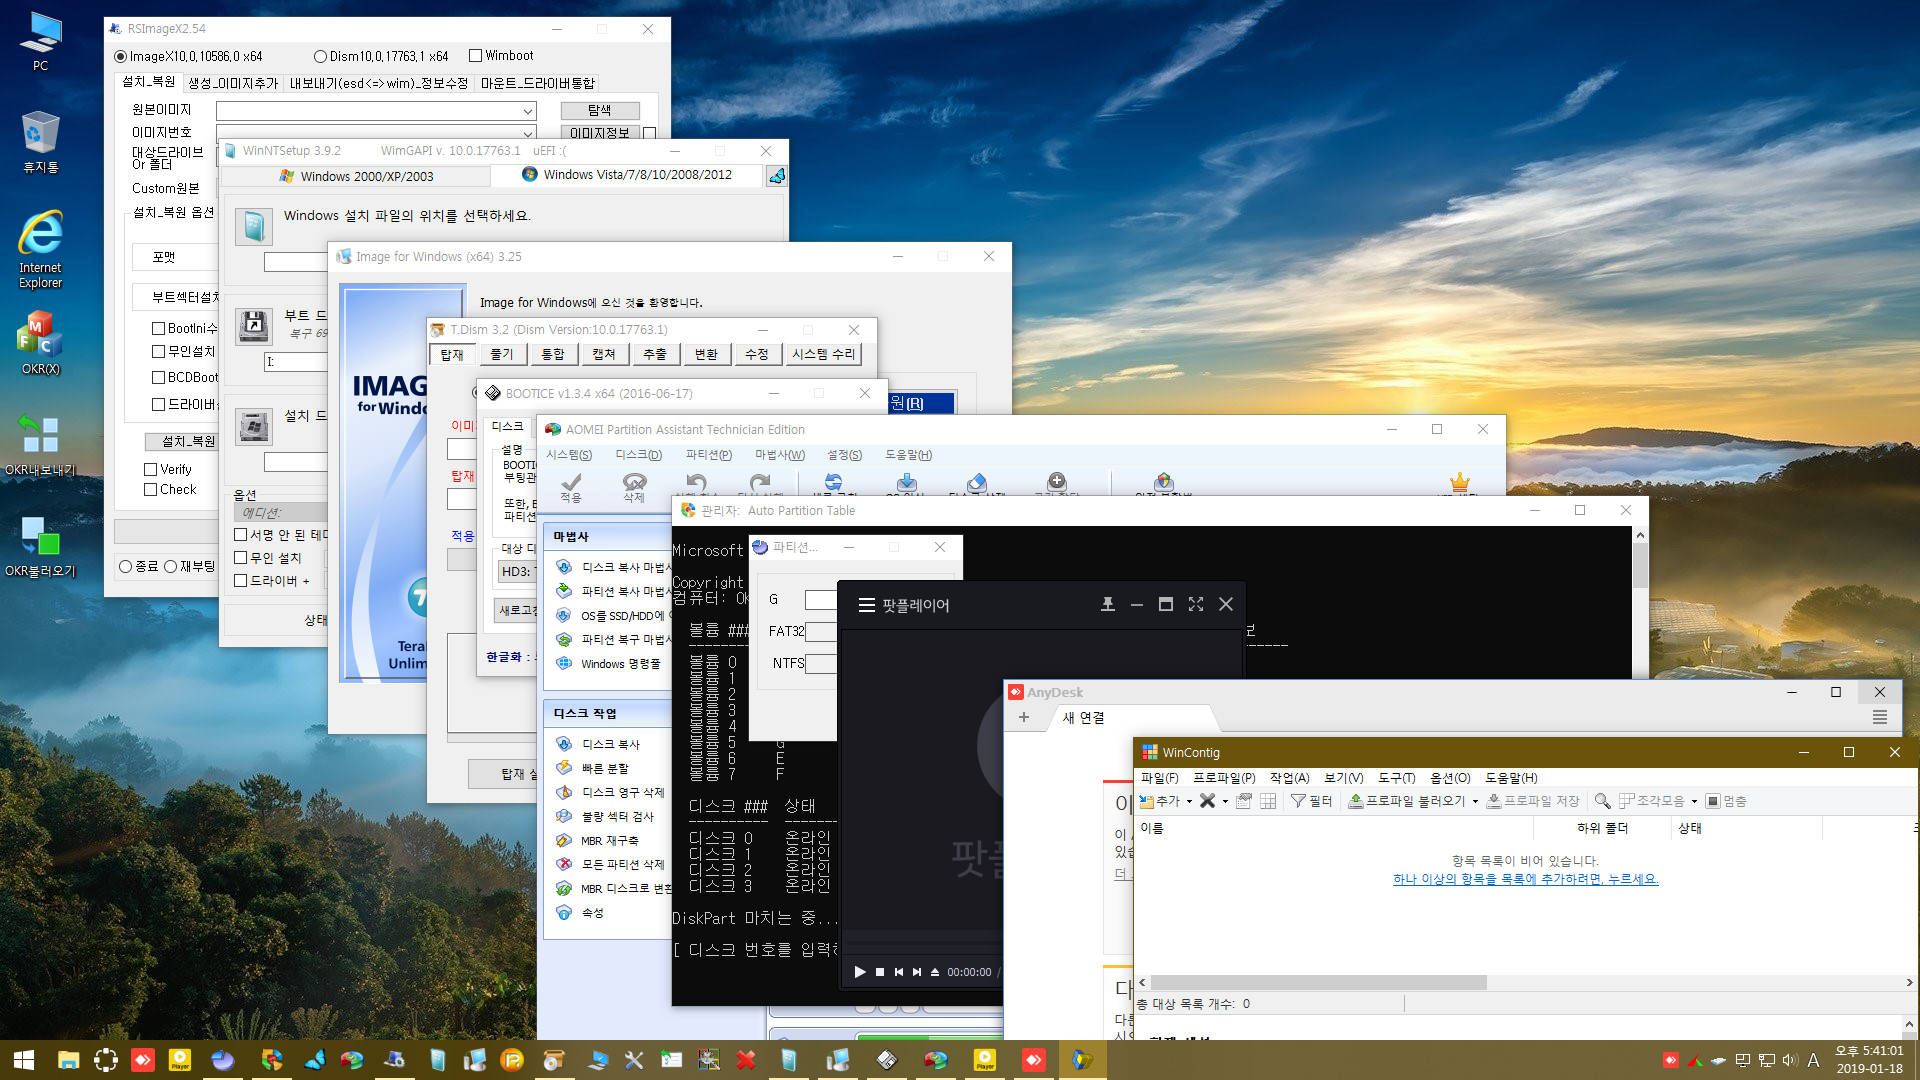
Task: Expand the Load Profile dropdown arrow in WinContig
Action: point(1475,802)
